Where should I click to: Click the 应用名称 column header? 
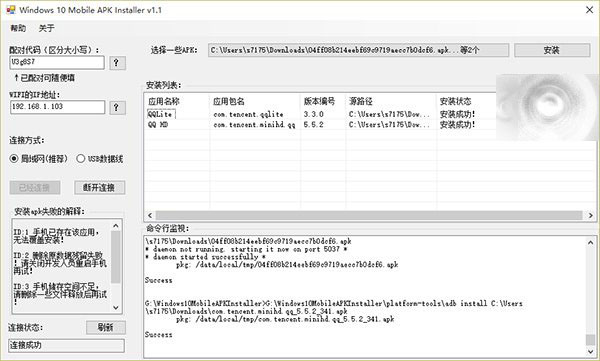tap(164, 101)
